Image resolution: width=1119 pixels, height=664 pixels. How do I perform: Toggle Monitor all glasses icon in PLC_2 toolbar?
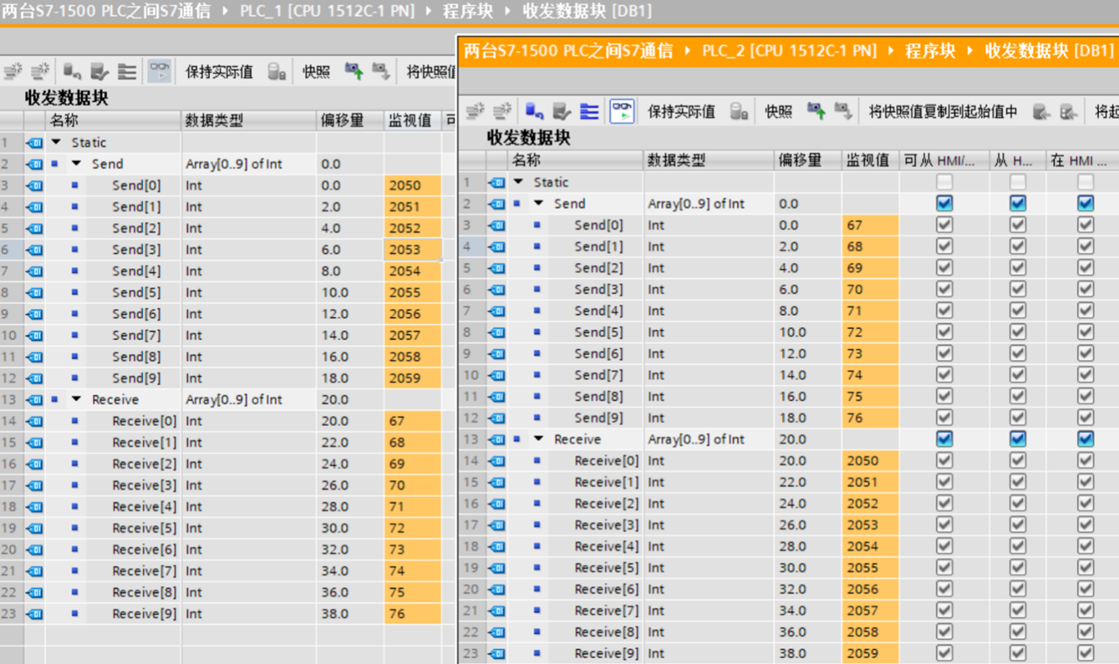click(x=622, y=111)
